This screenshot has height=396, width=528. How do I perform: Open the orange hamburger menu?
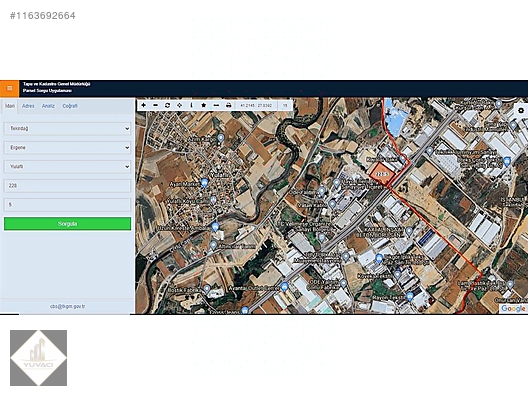tap(9, 89)
